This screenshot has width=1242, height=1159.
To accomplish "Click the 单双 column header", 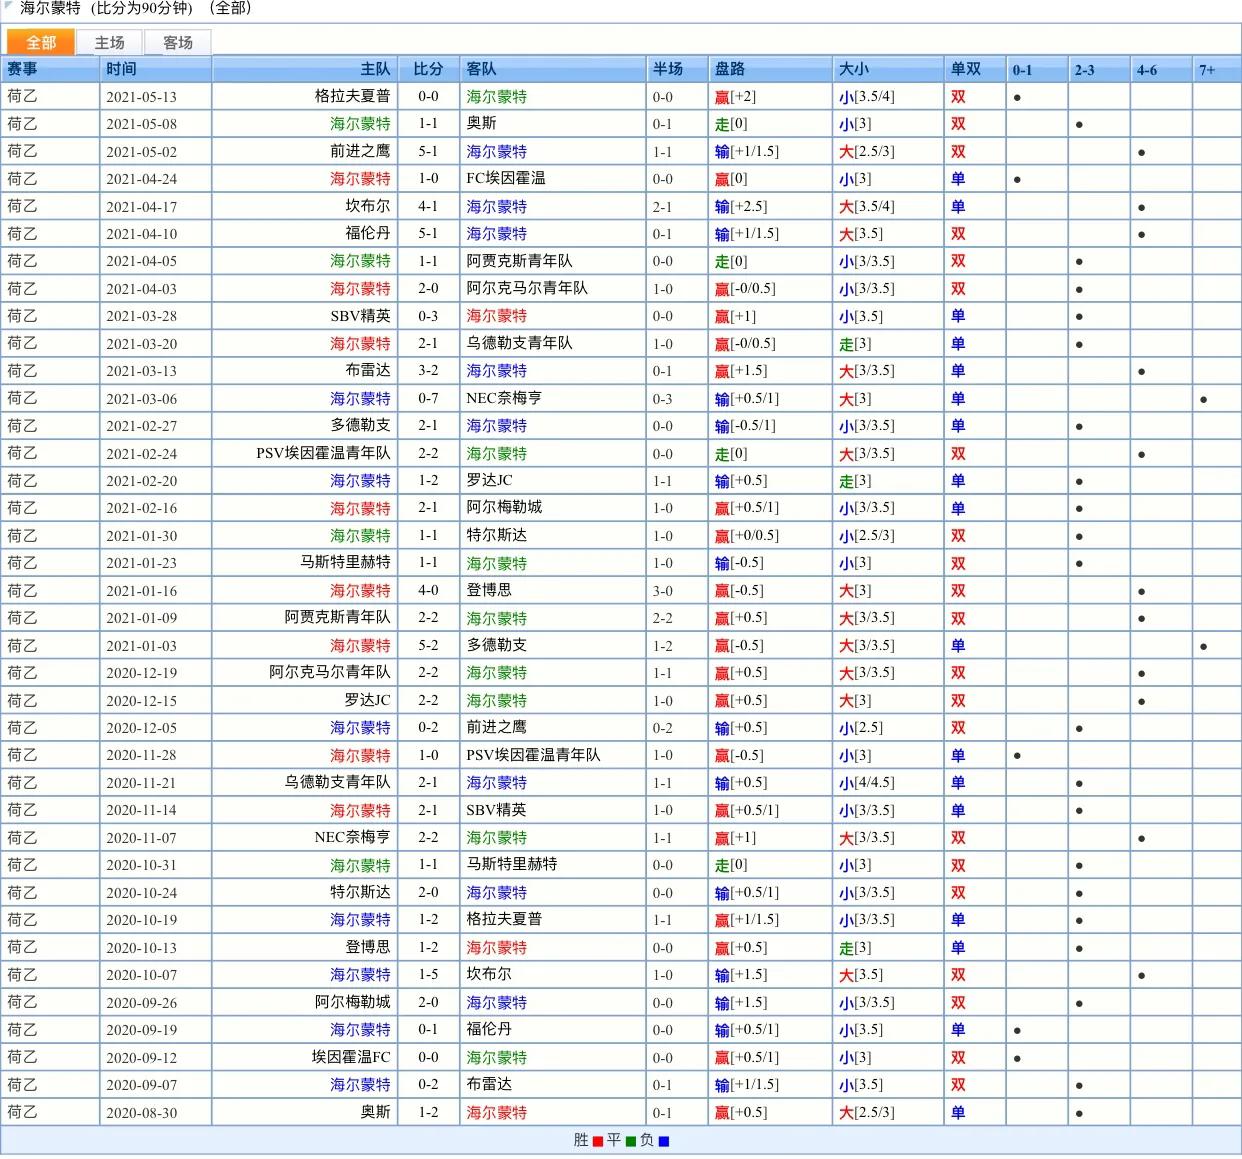I will pos(965,69).
